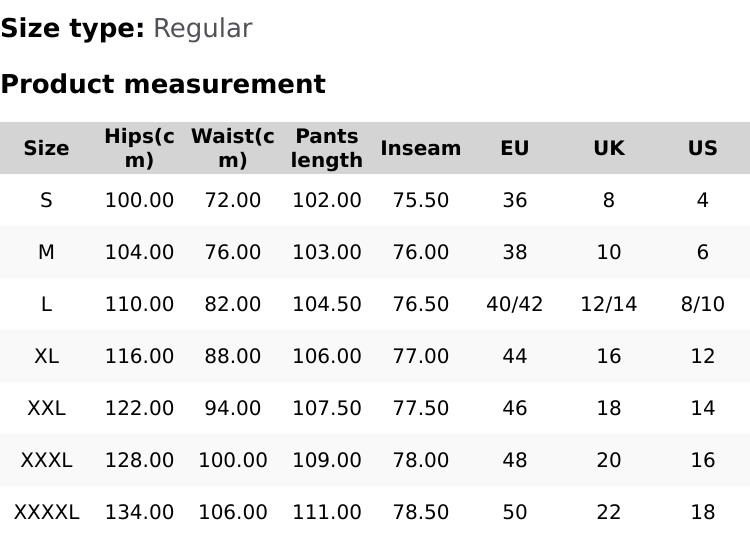Viewport: 750px width, 538px height.
Task: Select the 12/14 UK size cell
Action: pos(608,304)
